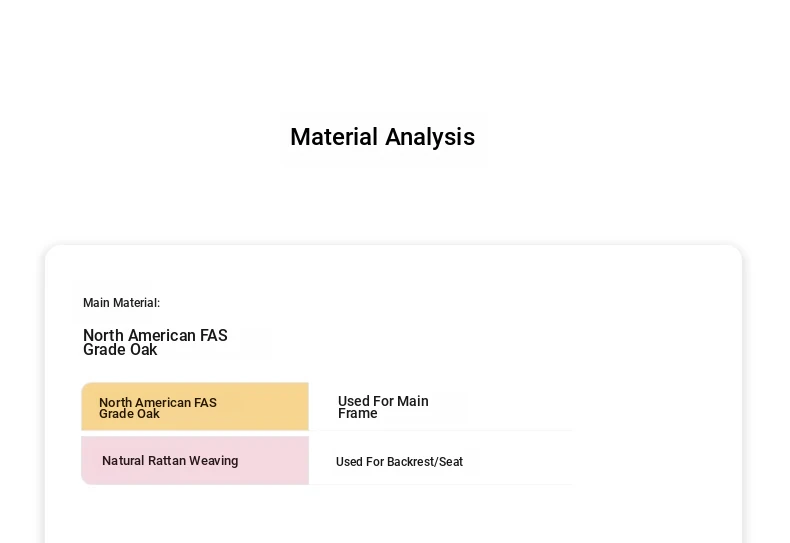Click the Used For Main Frame description
The height and width of the screenshot is (543, 790).
click(383, 407)
